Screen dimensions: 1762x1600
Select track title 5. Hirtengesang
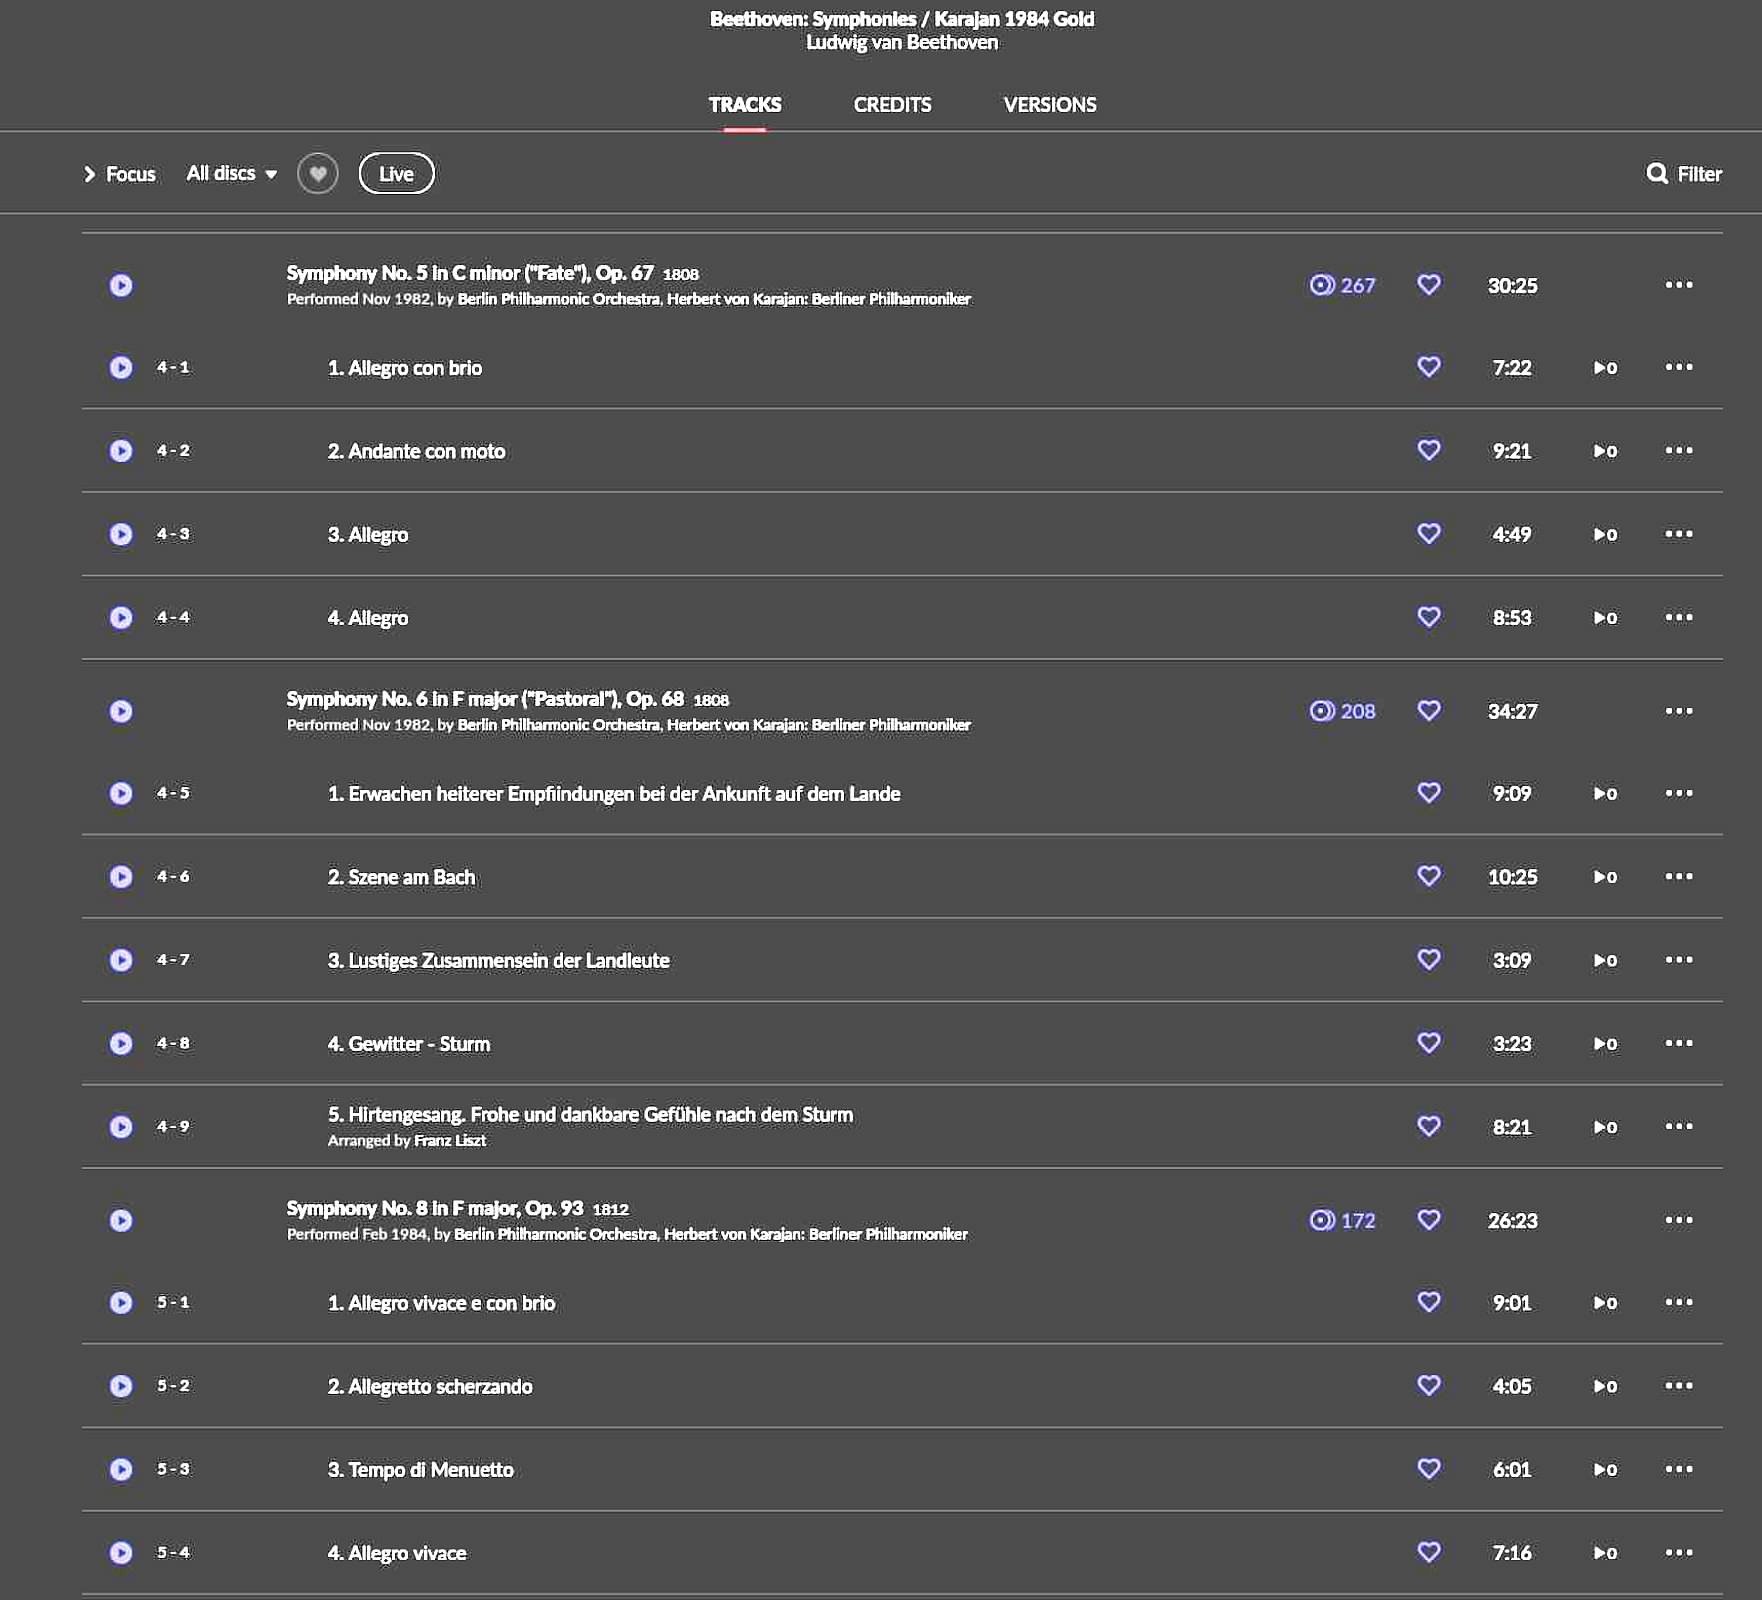tap(590, 1115)
